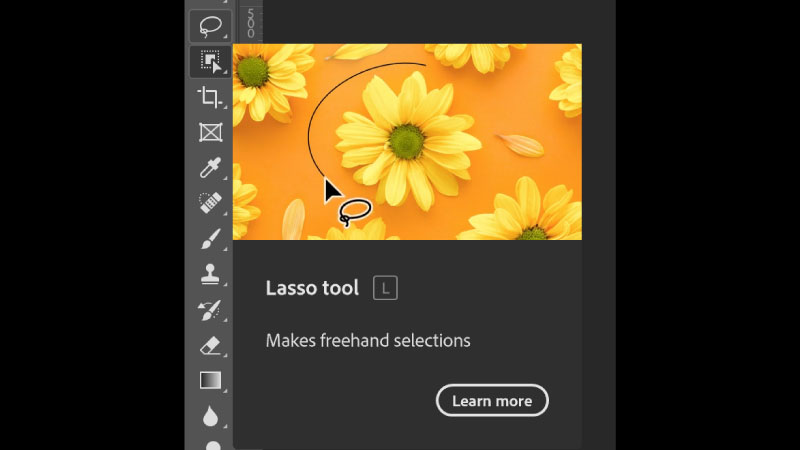
Task: Click the partially visible Dodge tool
Action: (212, 445)
